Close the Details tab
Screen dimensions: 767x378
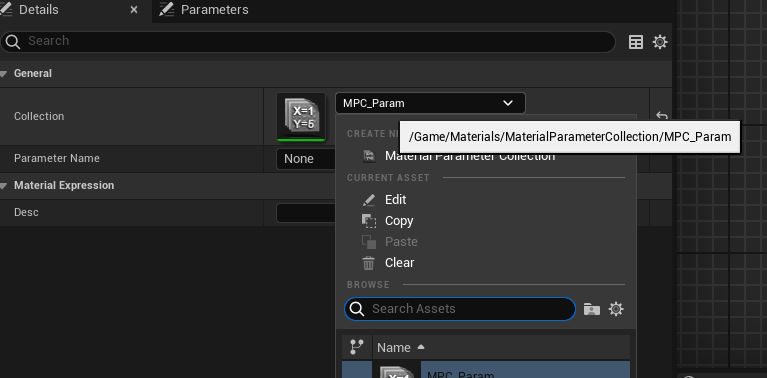[134, 10]
